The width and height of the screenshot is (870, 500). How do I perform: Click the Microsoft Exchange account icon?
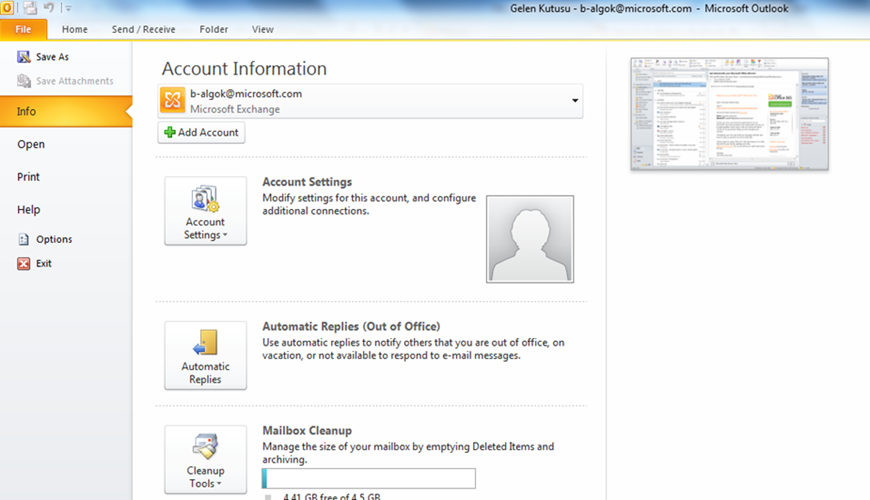click(x=173, y=100)
